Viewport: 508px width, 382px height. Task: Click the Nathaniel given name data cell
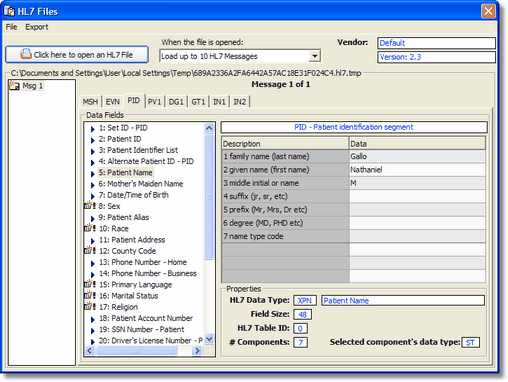(417, 170)
